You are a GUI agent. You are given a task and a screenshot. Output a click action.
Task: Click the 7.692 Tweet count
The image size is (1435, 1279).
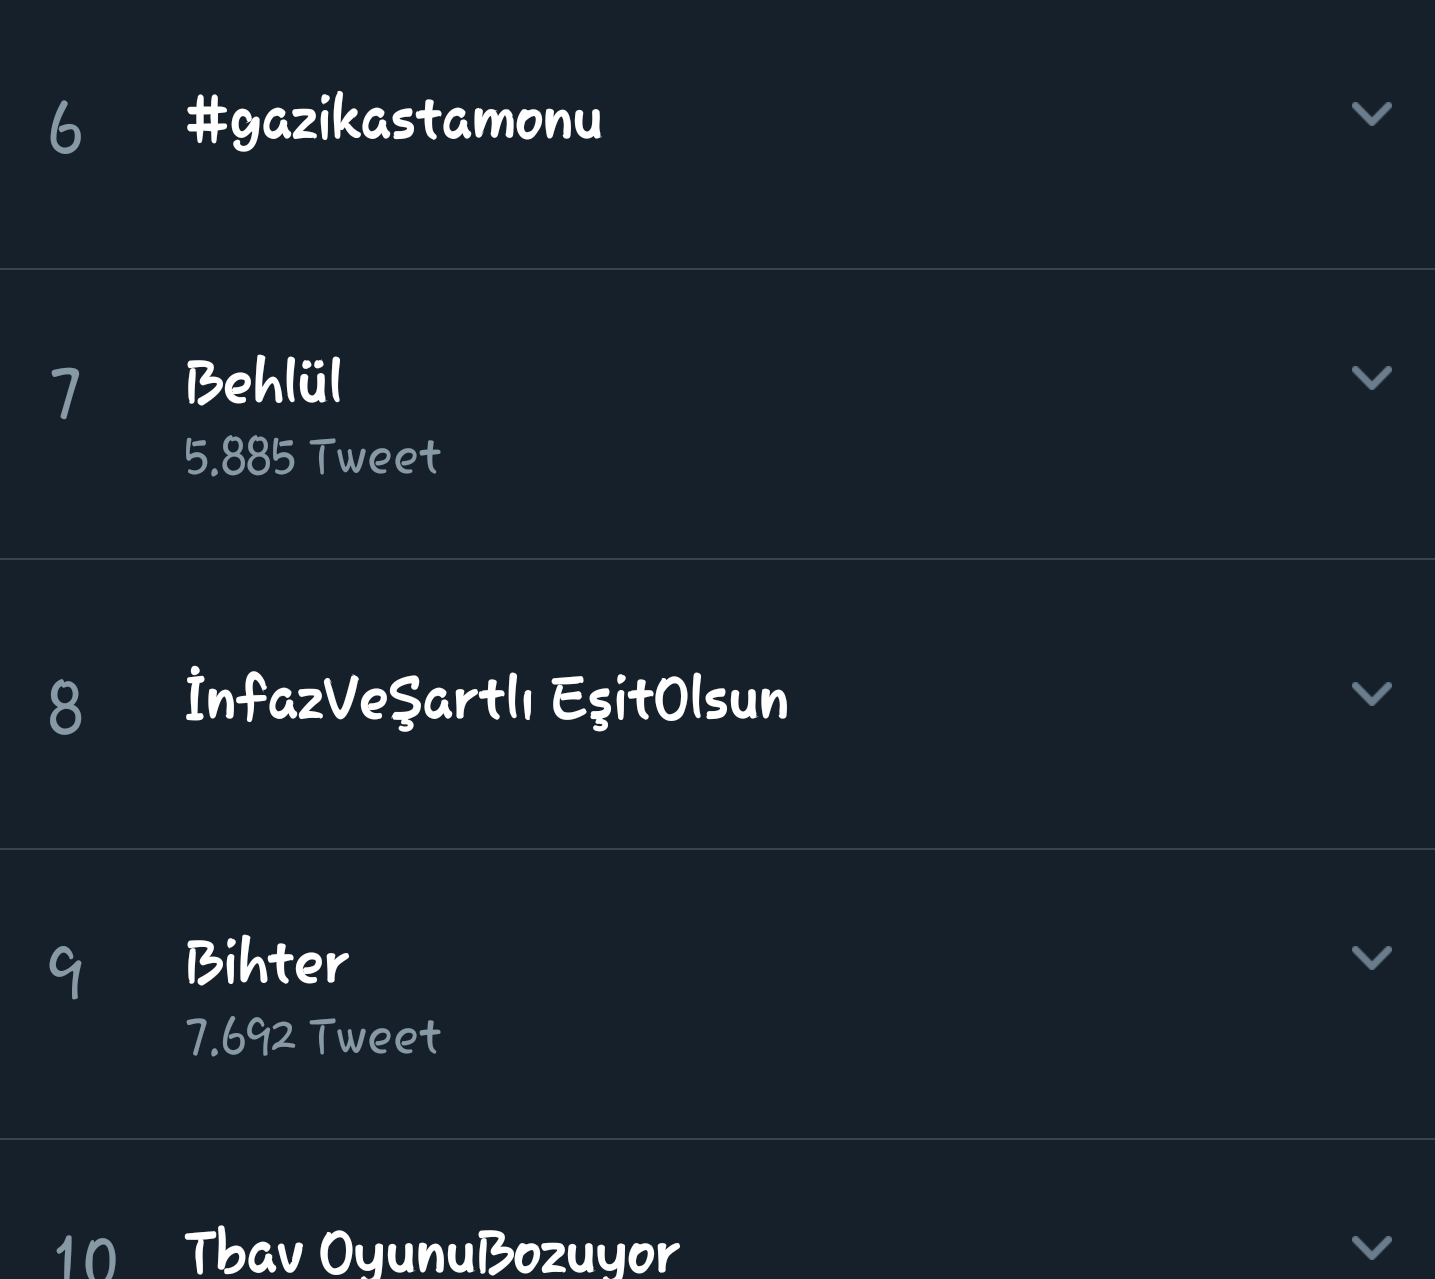pyautogui.click(x=312, y=1037)
